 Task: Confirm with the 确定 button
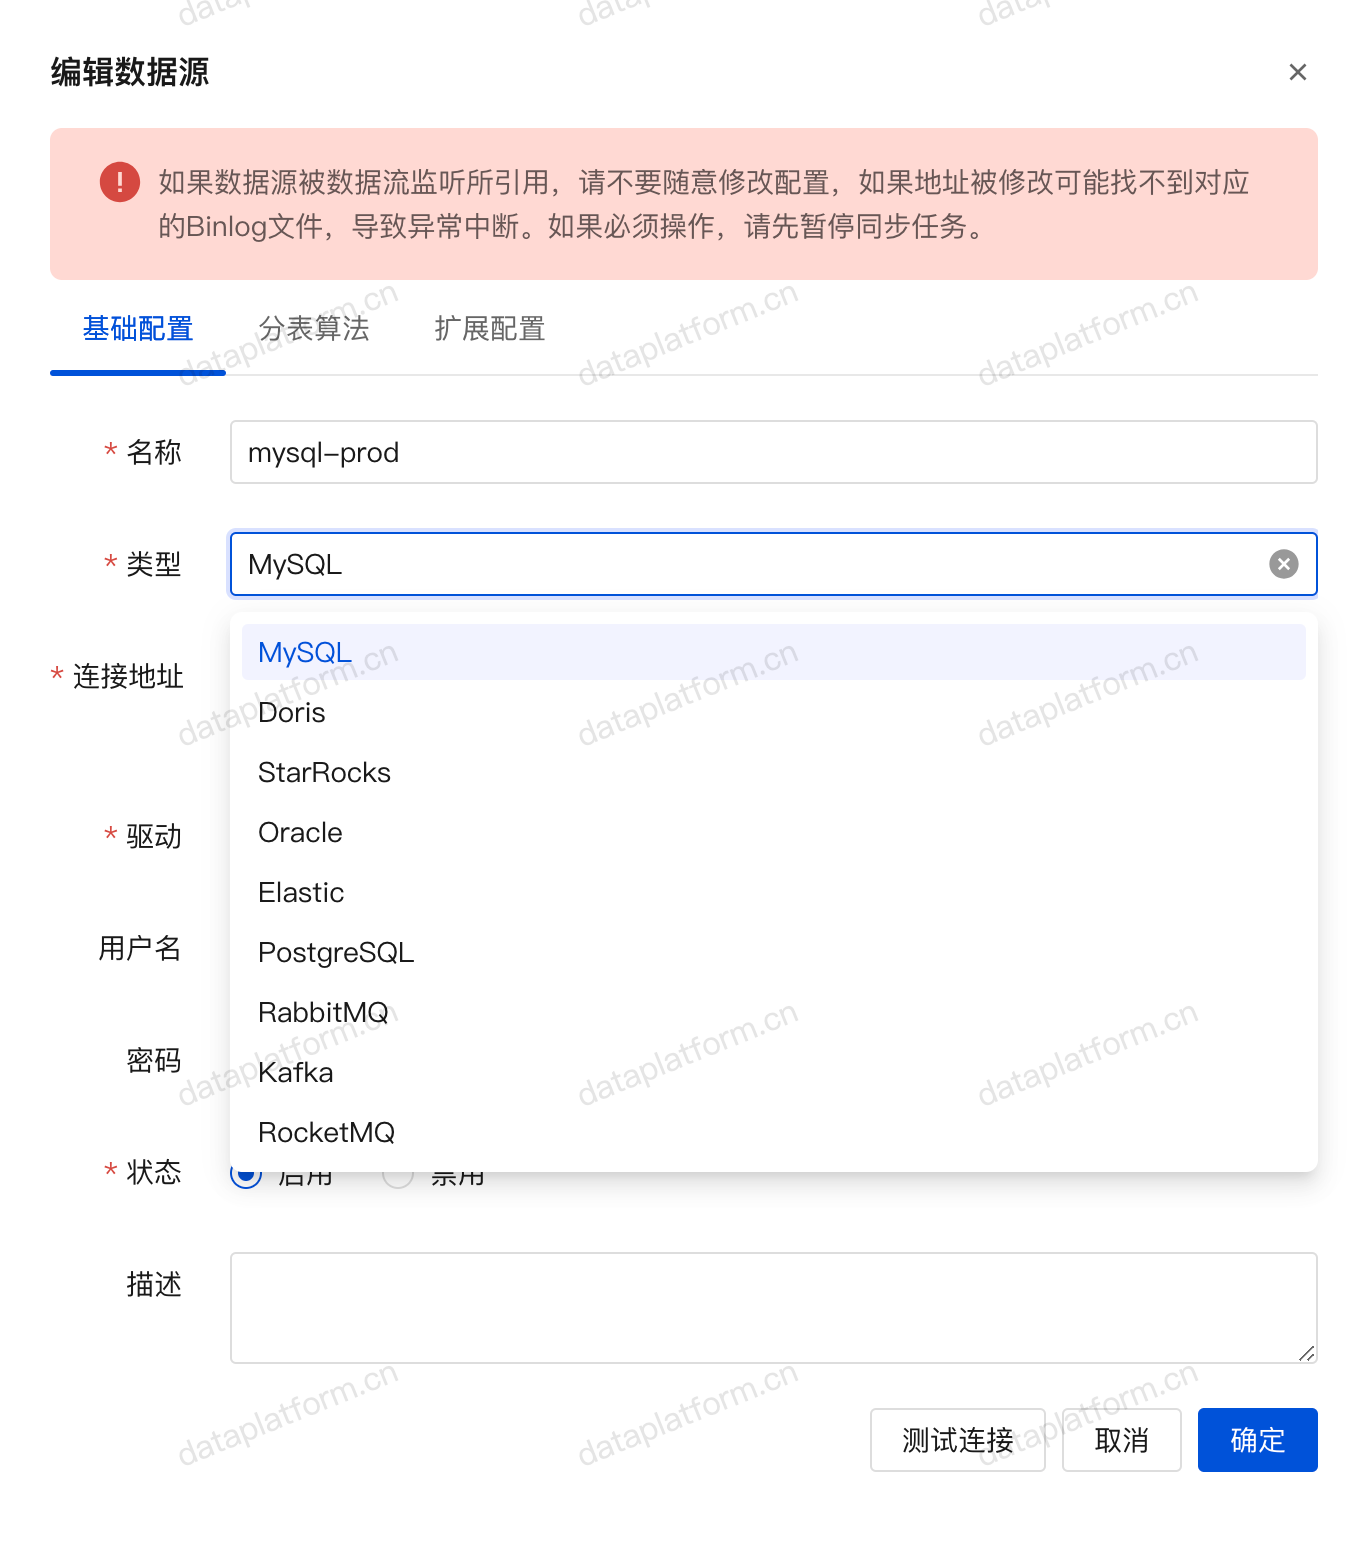point(1257,1440)
